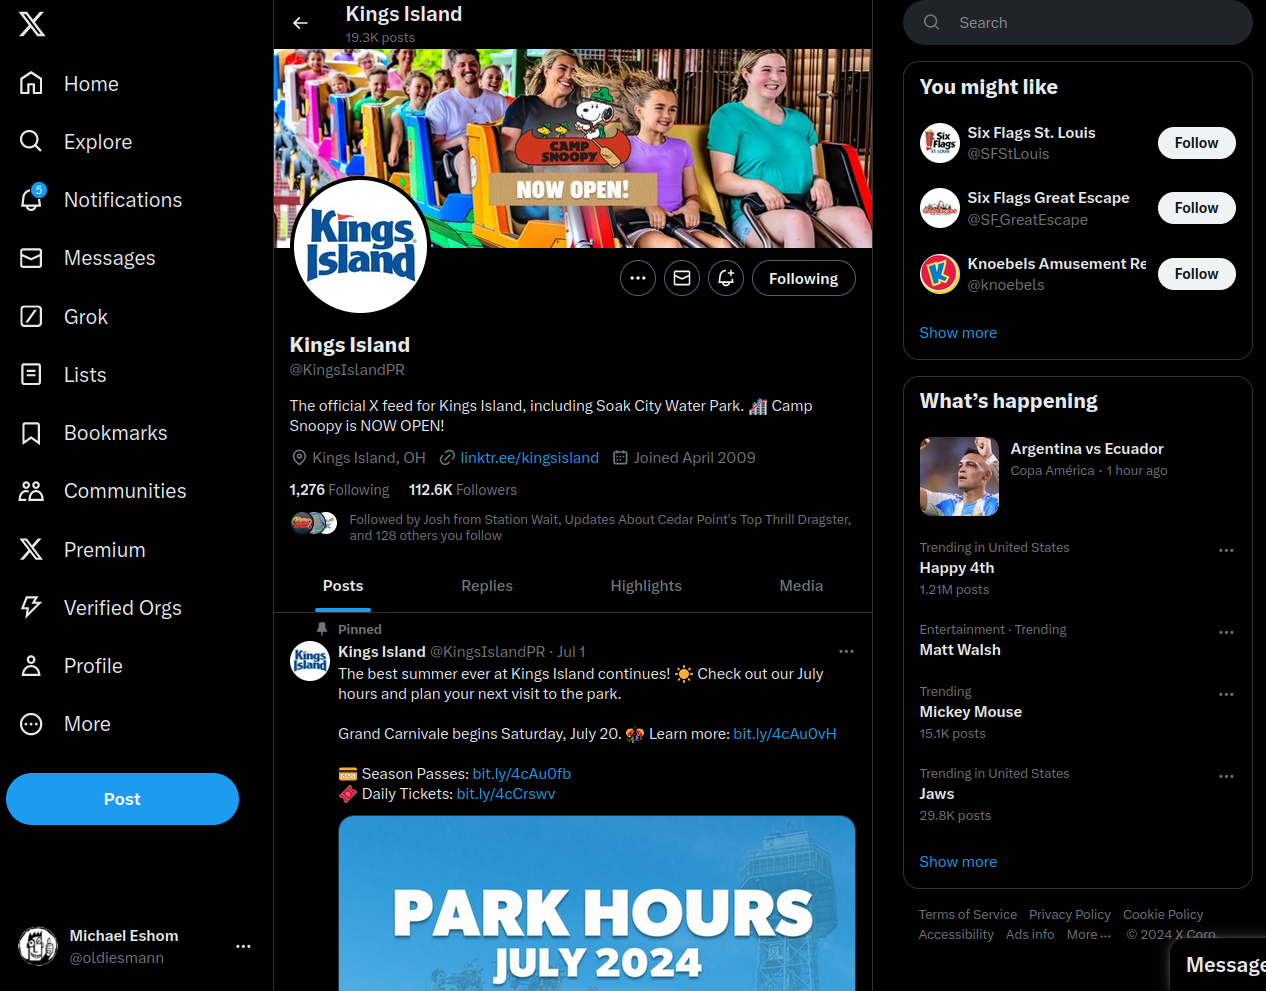Screen dimensions: 1266x991
Task: Click the back arrow beside Kings Island
Action: tap(300, 23)
